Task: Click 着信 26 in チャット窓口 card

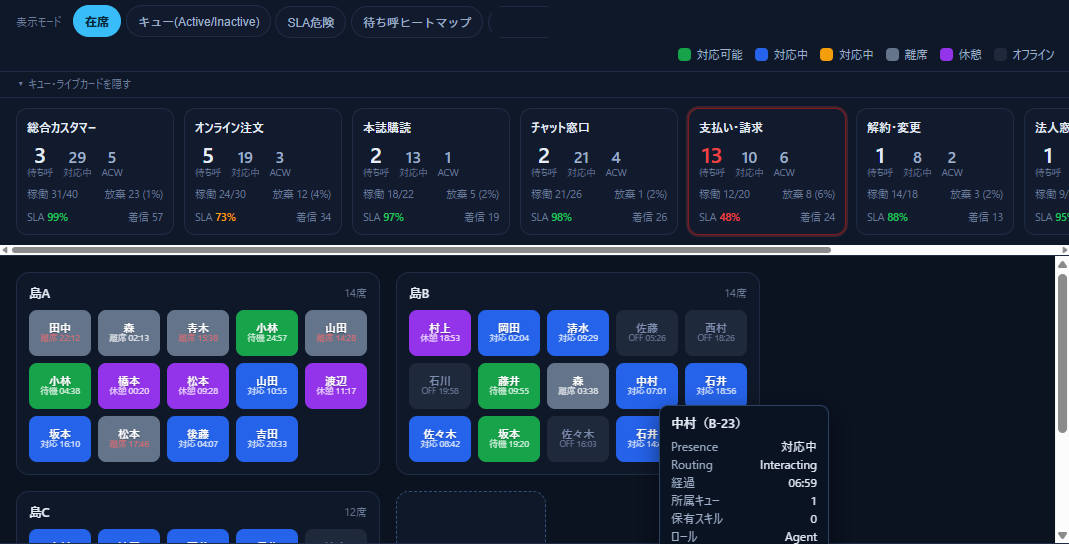Action: tap(650, 217)
